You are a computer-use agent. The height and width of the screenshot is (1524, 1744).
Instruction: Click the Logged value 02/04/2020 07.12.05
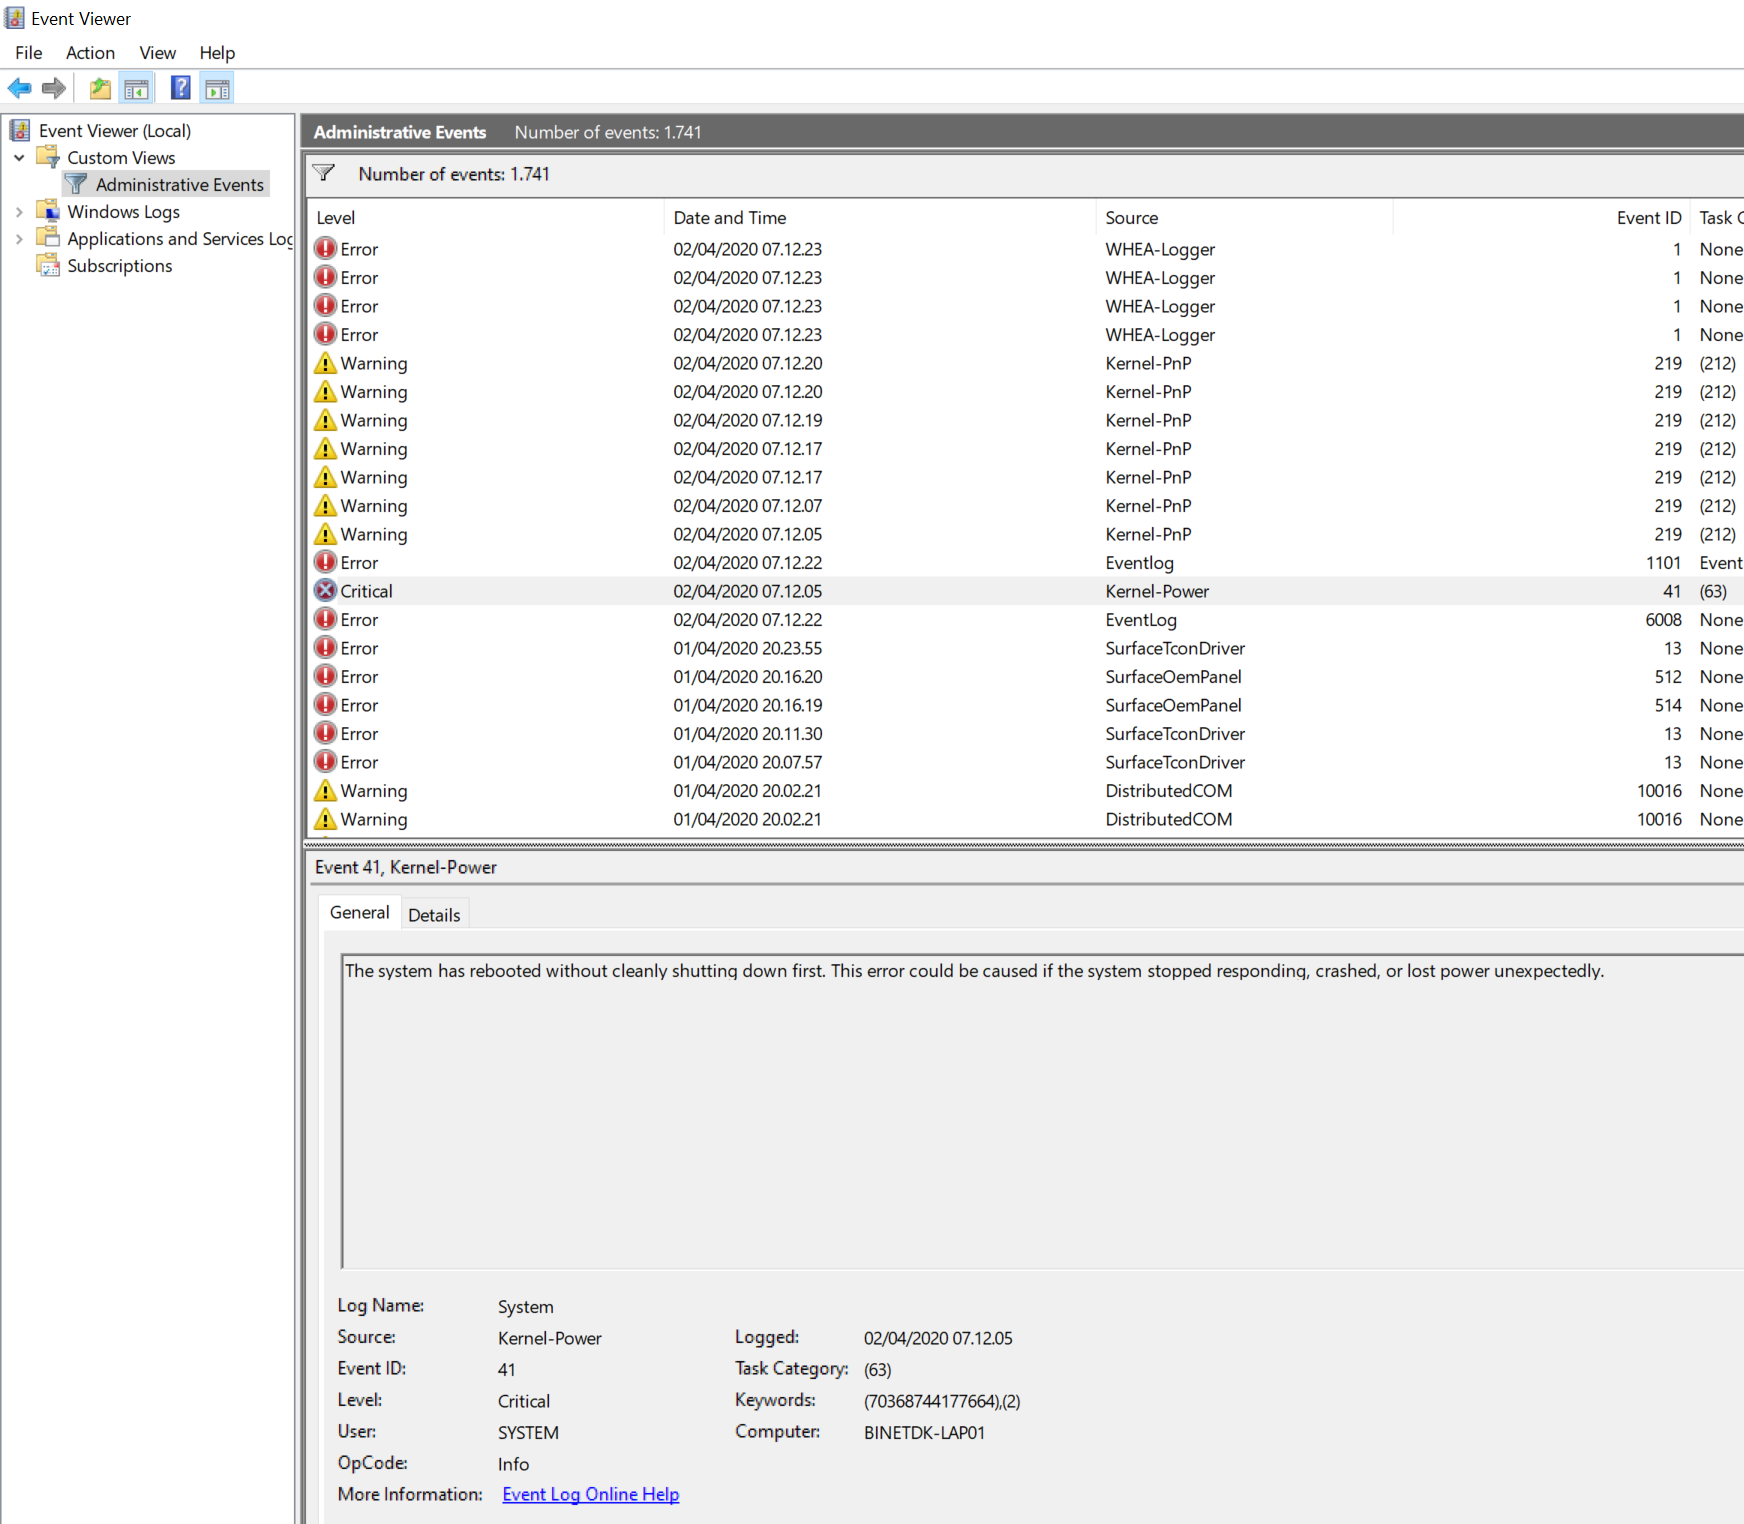coord(938,1338)
